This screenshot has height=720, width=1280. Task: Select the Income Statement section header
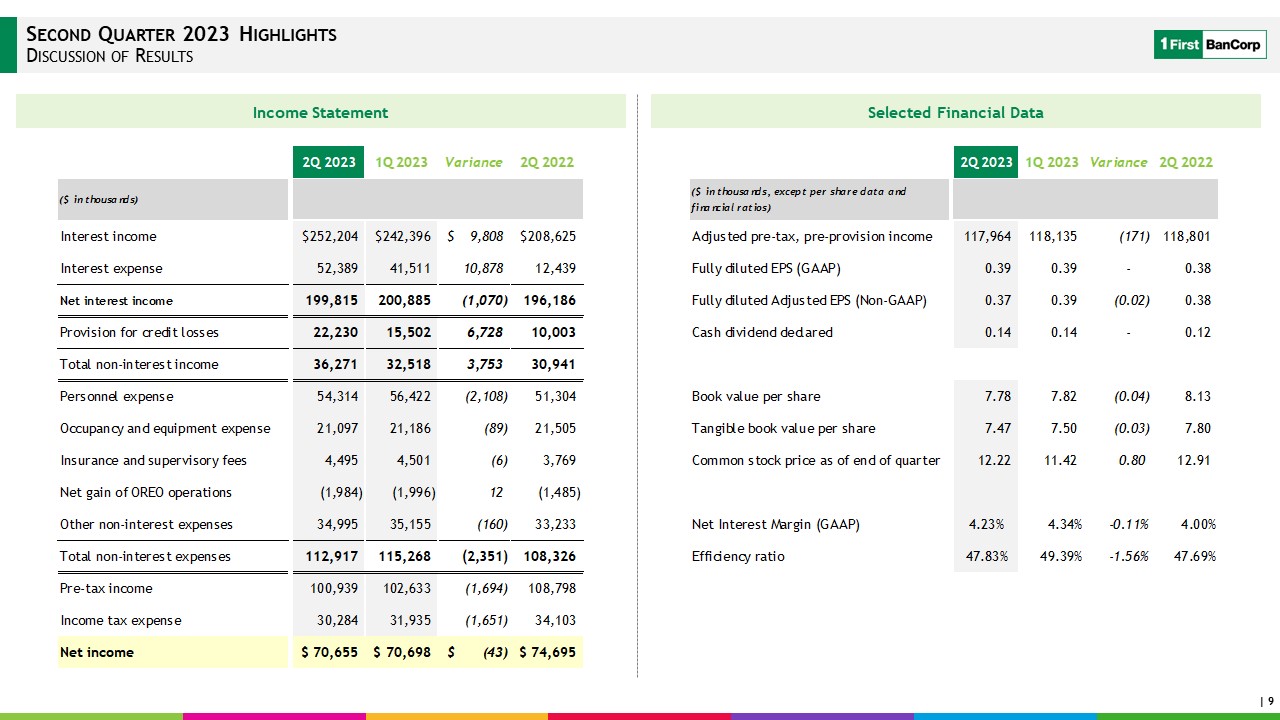[320, 113]
